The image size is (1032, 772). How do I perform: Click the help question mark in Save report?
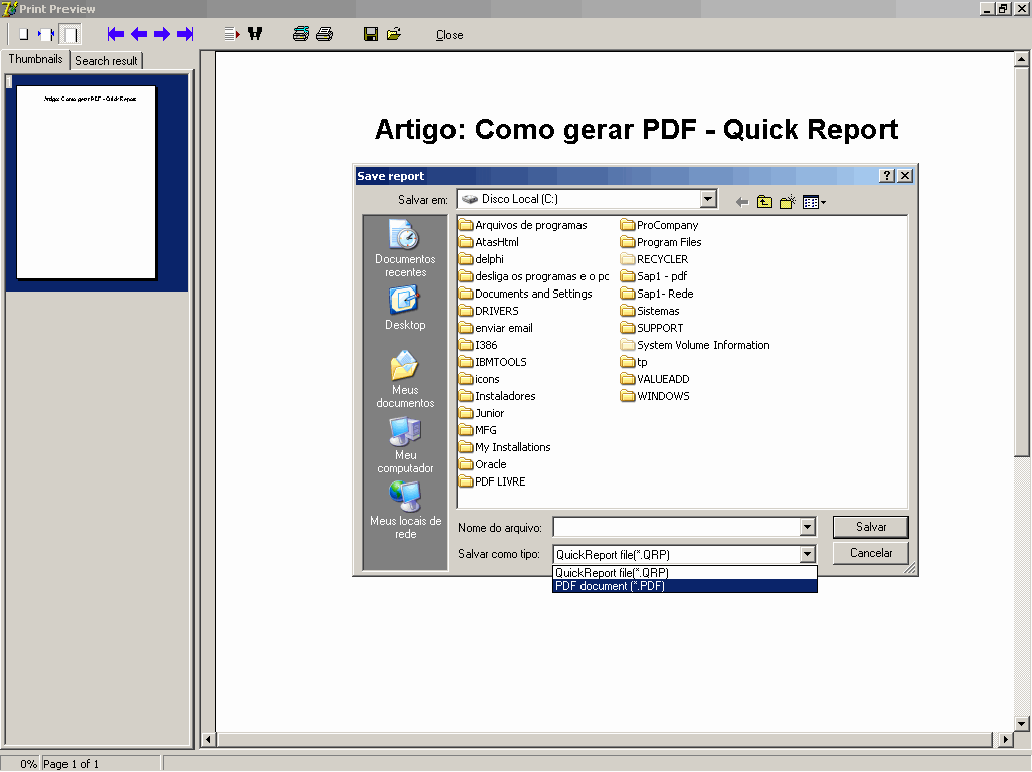887,175
